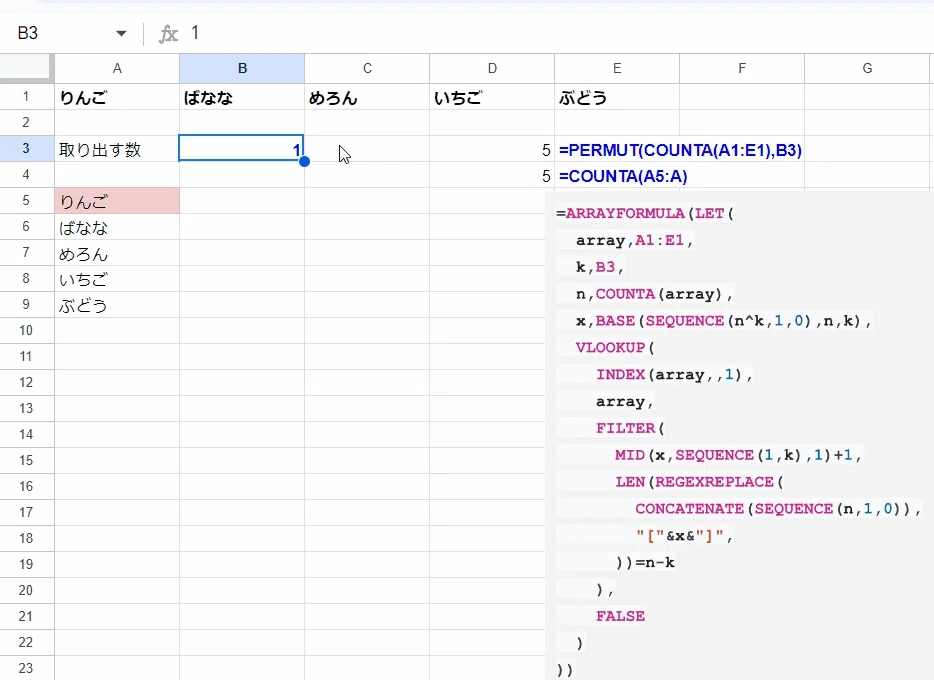Click cell D3 showing 5
Image resolution: width=934 pixels, height=680 pixels.
[492, 149]
